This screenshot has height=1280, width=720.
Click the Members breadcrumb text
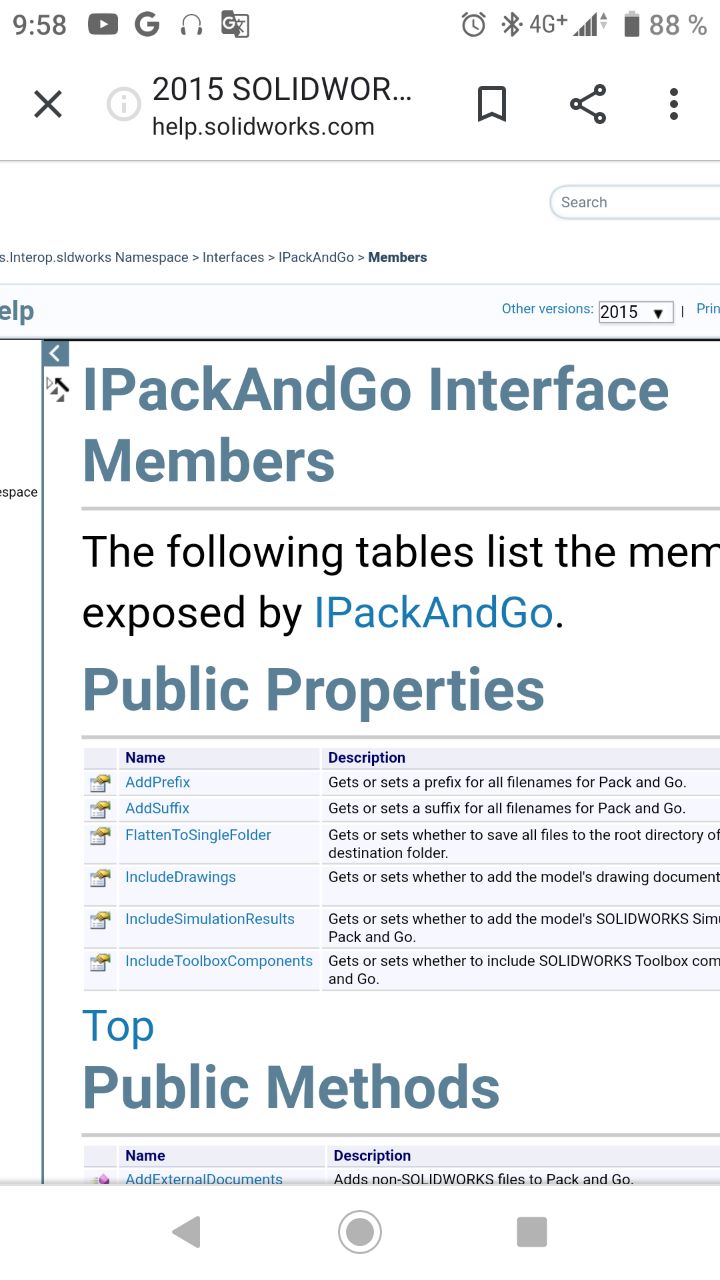(397, 257)
